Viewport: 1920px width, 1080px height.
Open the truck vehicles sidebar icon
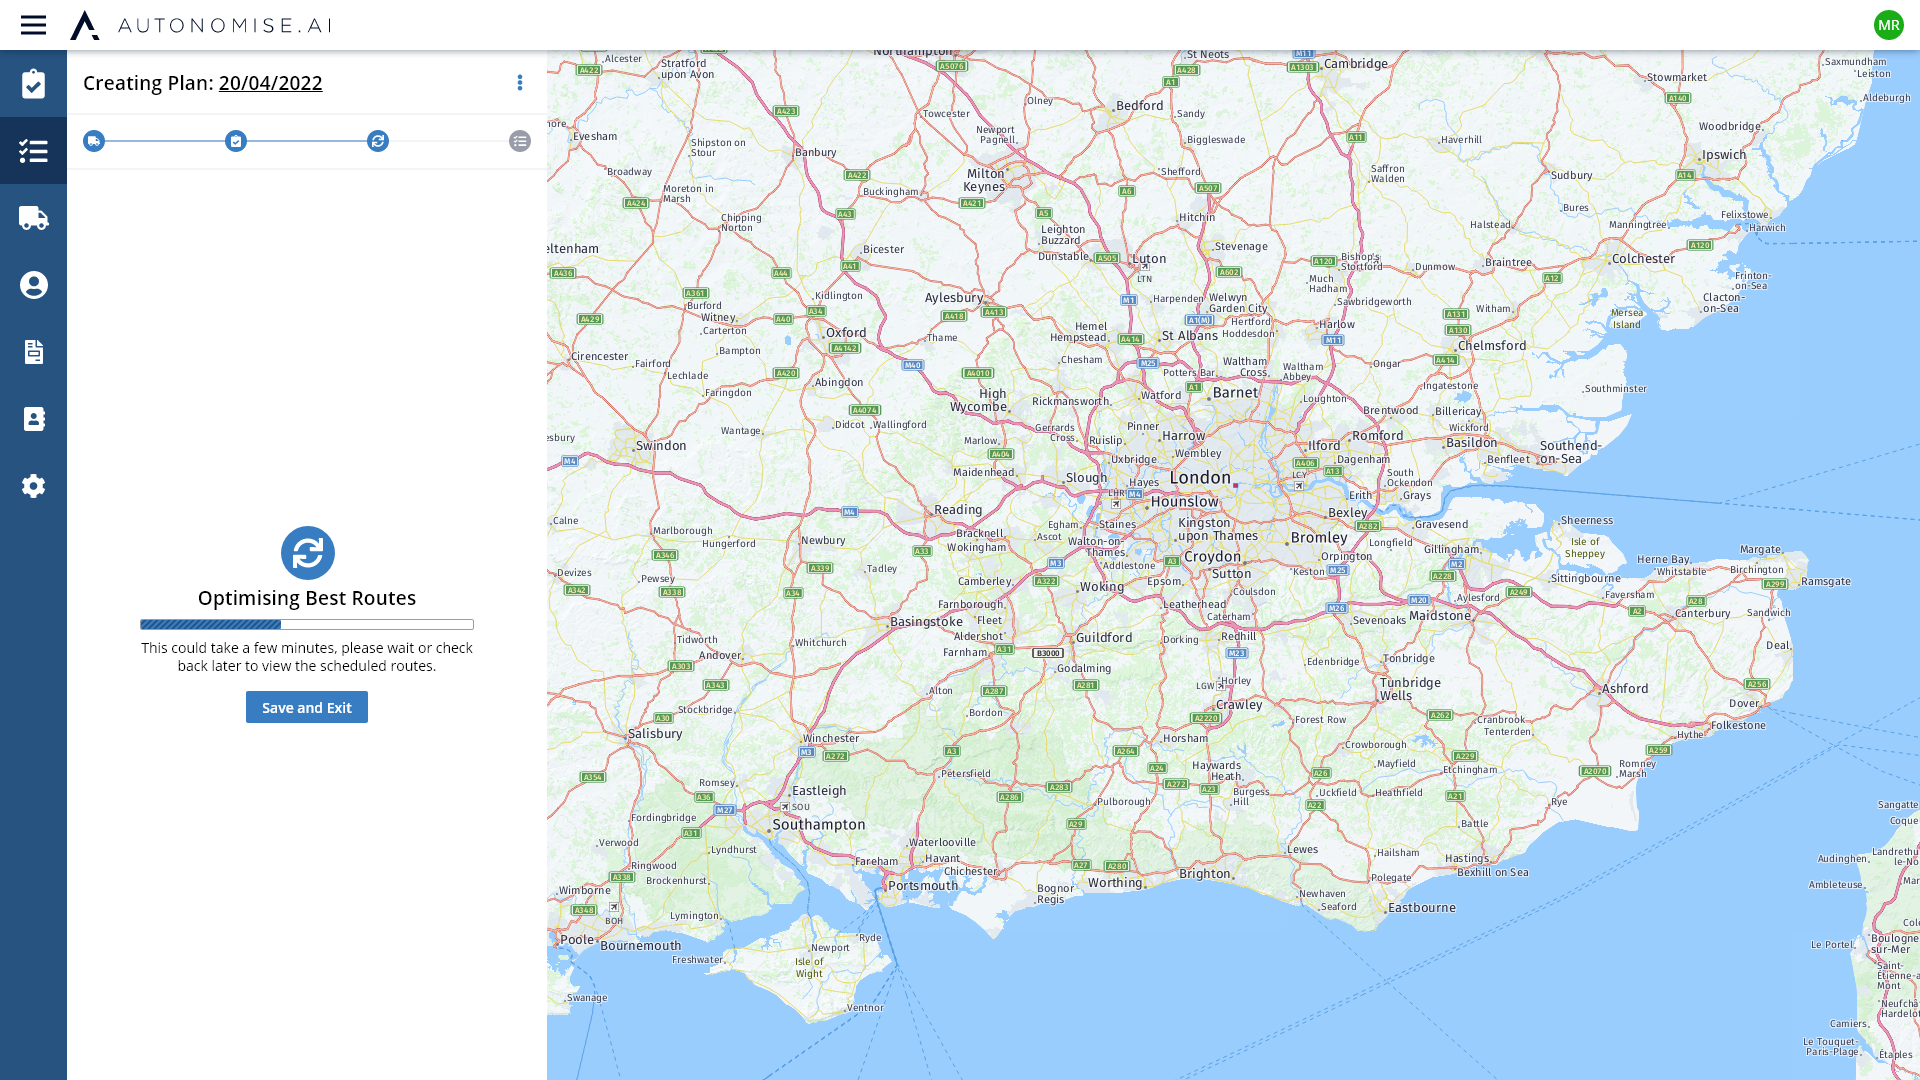(x=33, y=218)
